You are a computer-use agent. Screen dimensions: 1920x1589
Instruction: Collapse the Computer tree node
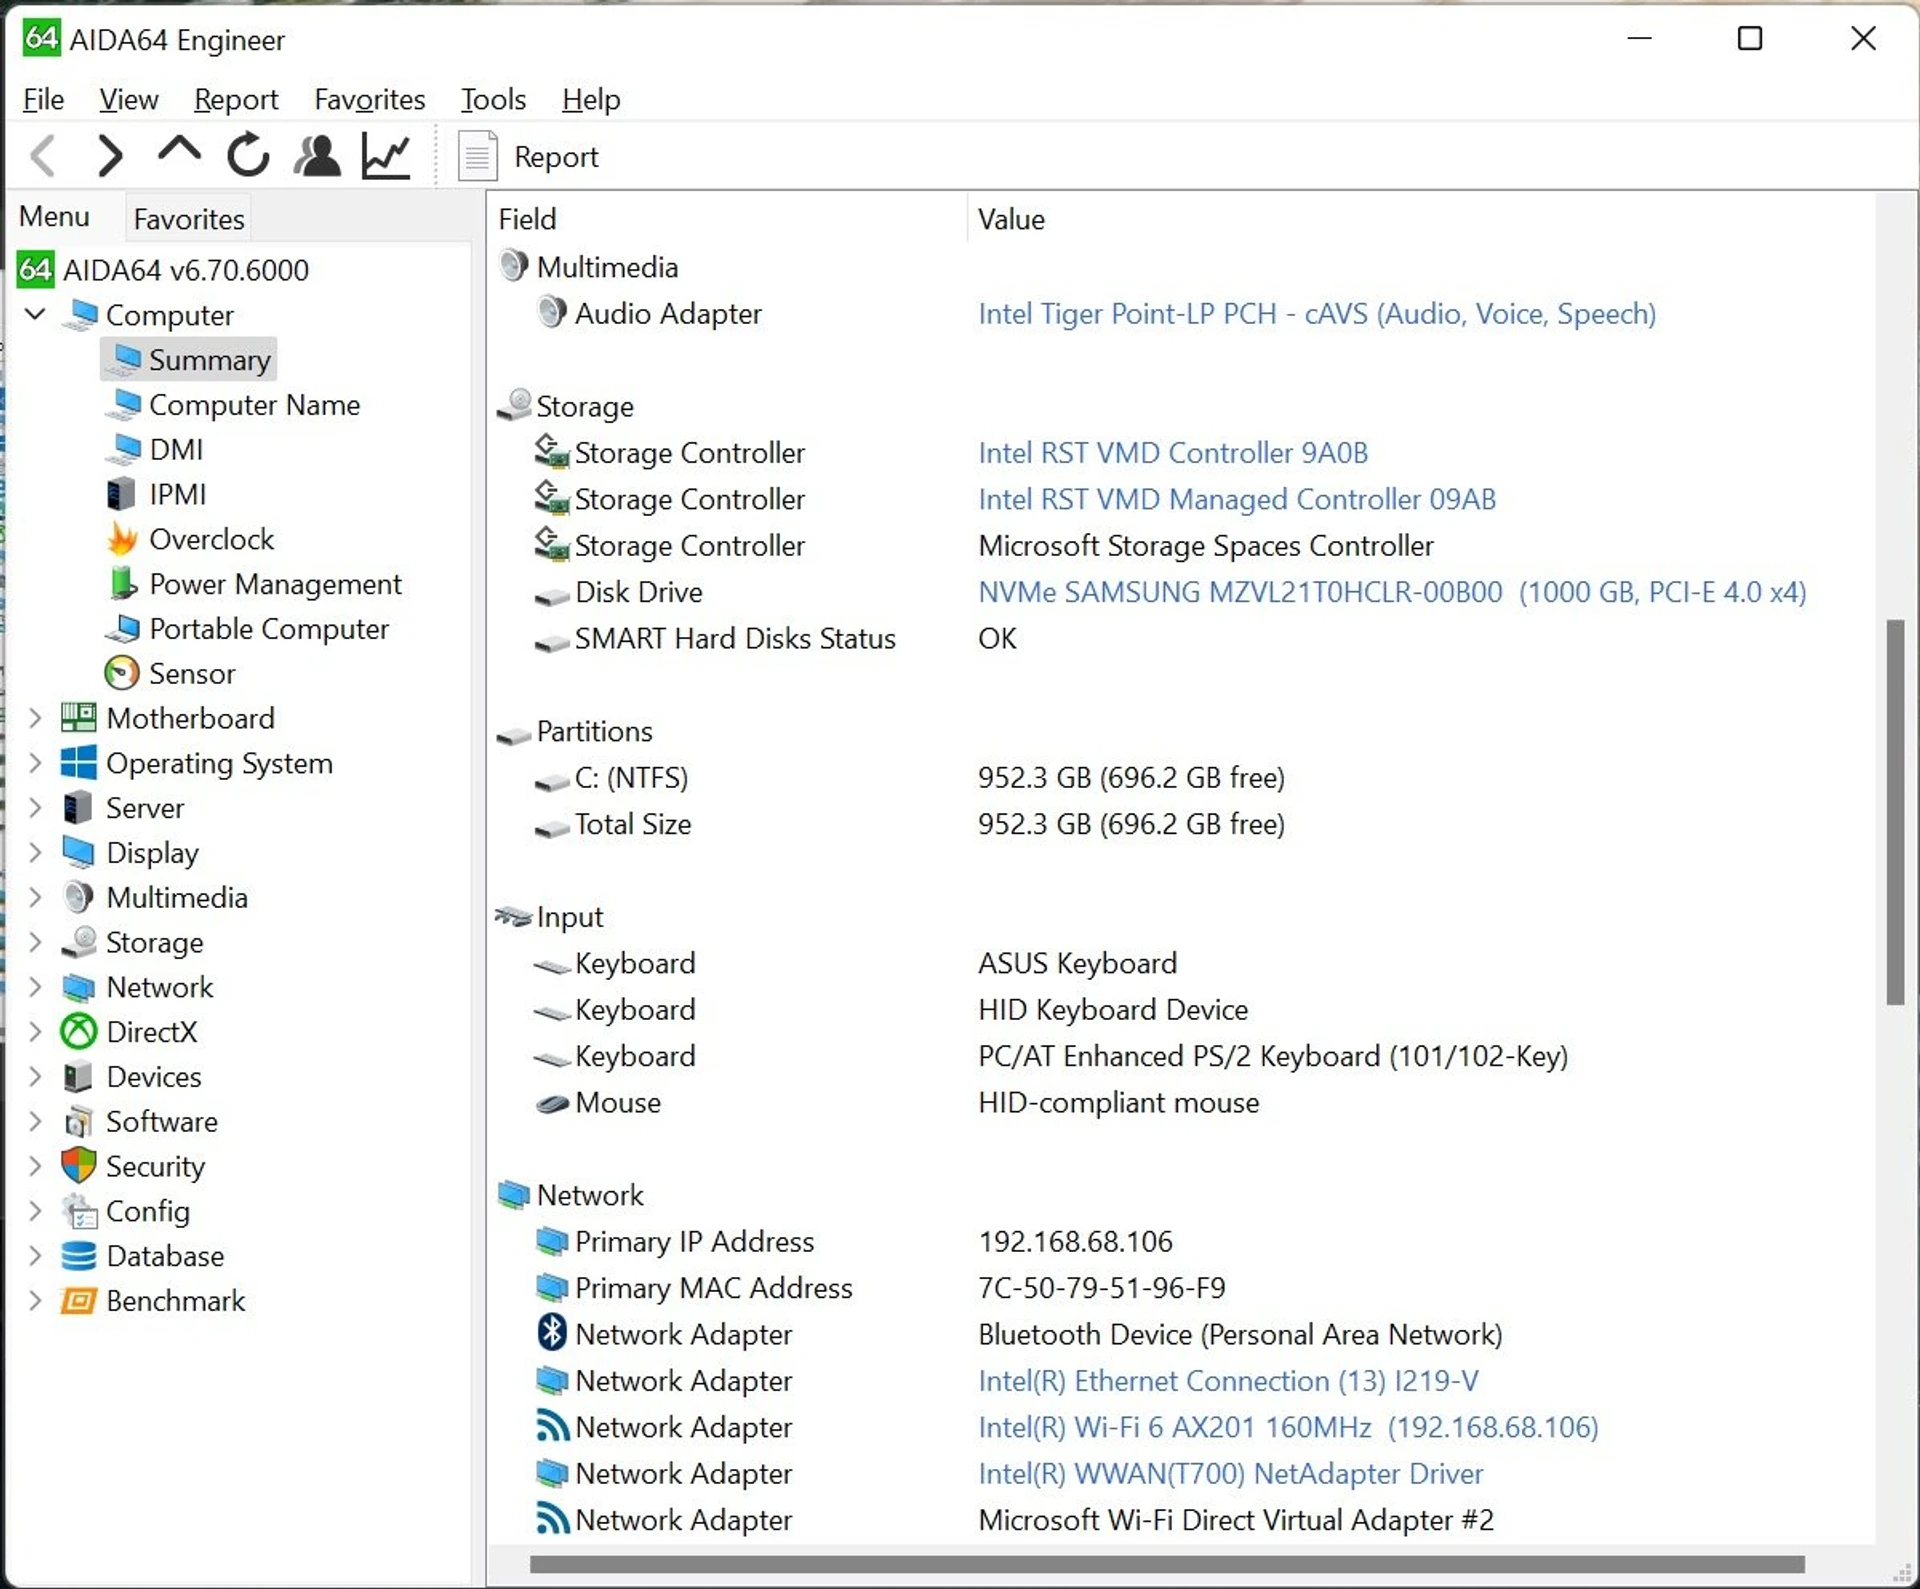point(35,314)
